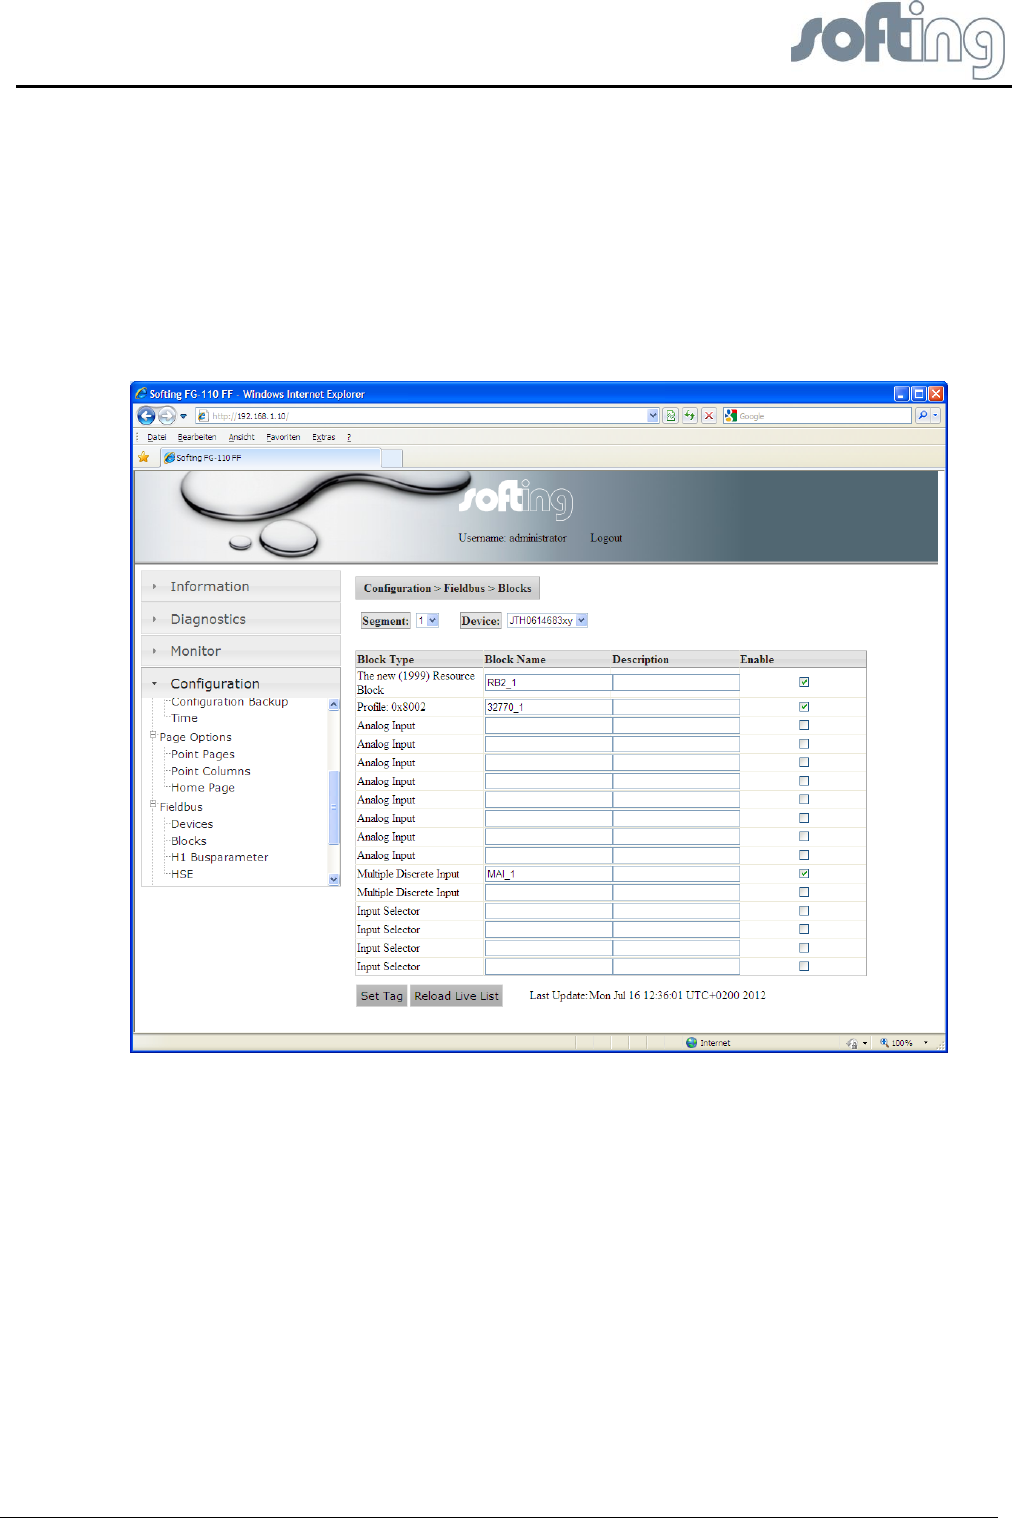Select the Softing FG-110 FF browser tab

point(270,457)
